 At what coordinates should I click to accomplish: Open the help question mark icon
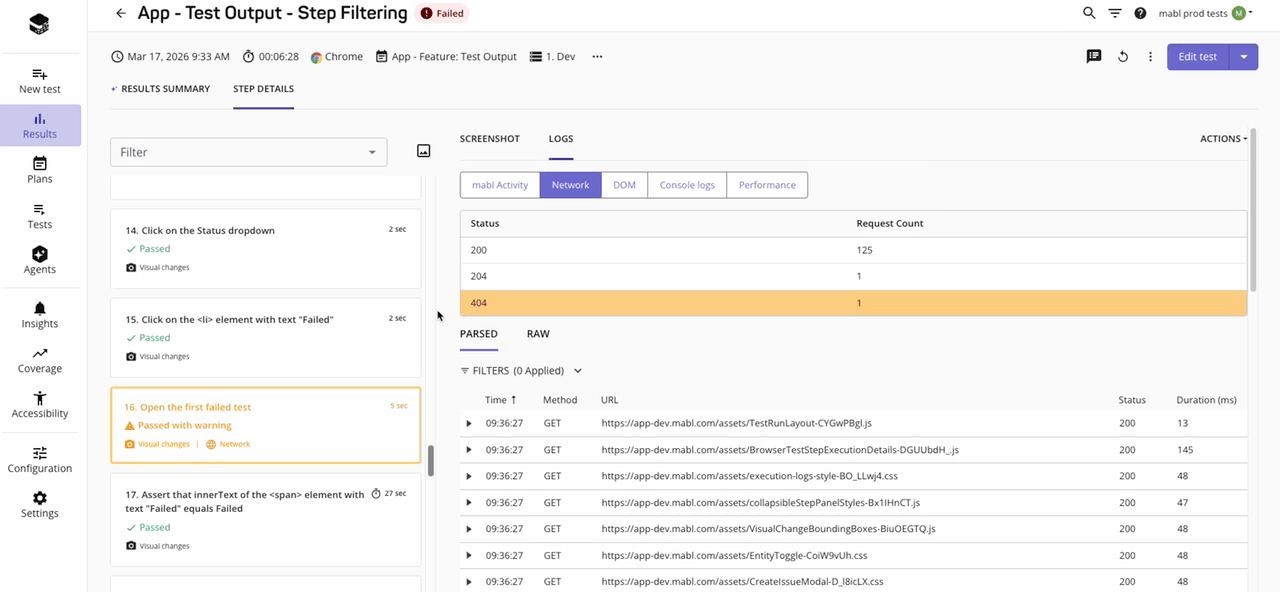tap(1140, 13)
